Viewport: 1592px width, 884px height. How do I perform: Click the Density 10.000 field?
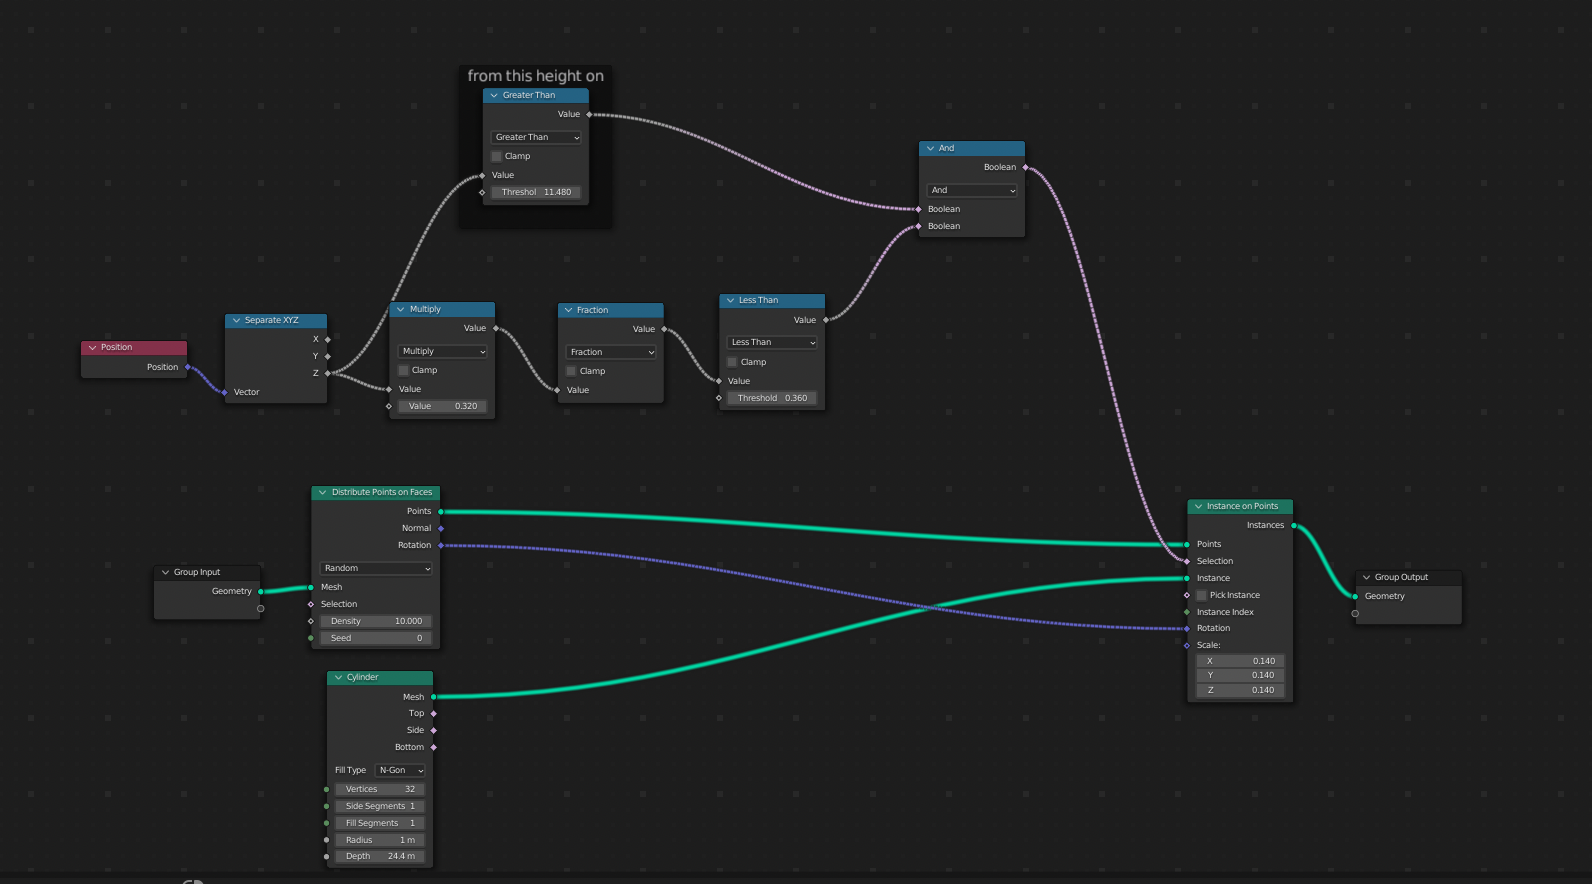click(x=376, y=622)
